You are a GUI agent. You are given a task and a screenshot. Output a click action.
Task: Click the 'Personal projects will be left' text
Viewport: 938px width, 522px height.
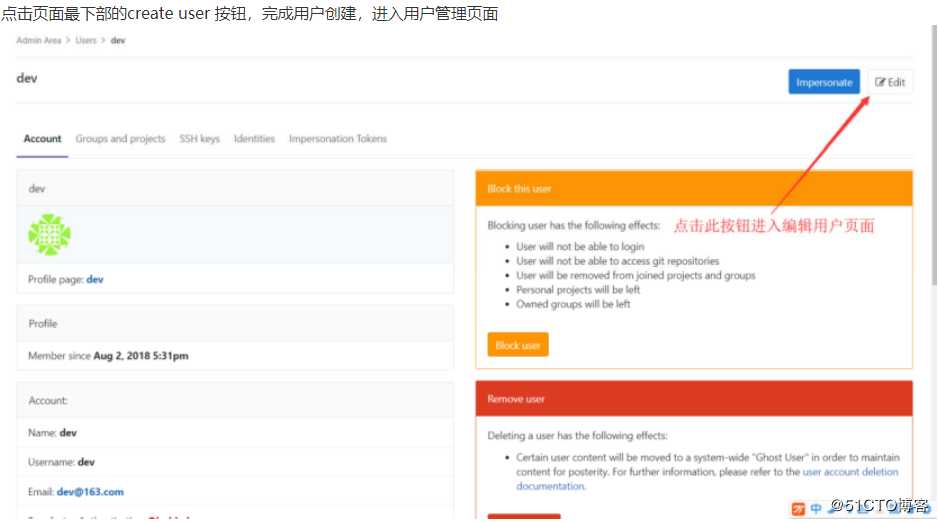pyautogui.click(x=578, y=289)
